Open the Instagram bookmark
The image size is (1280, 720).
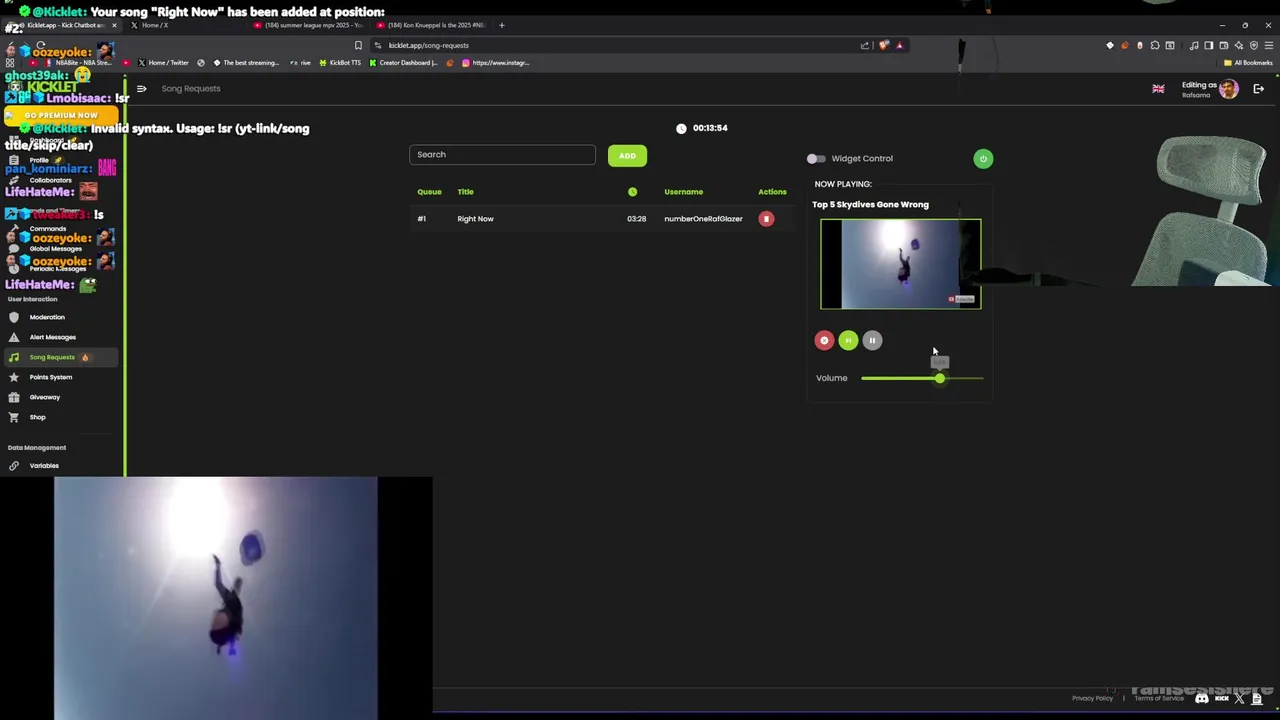tap(496, 63)
